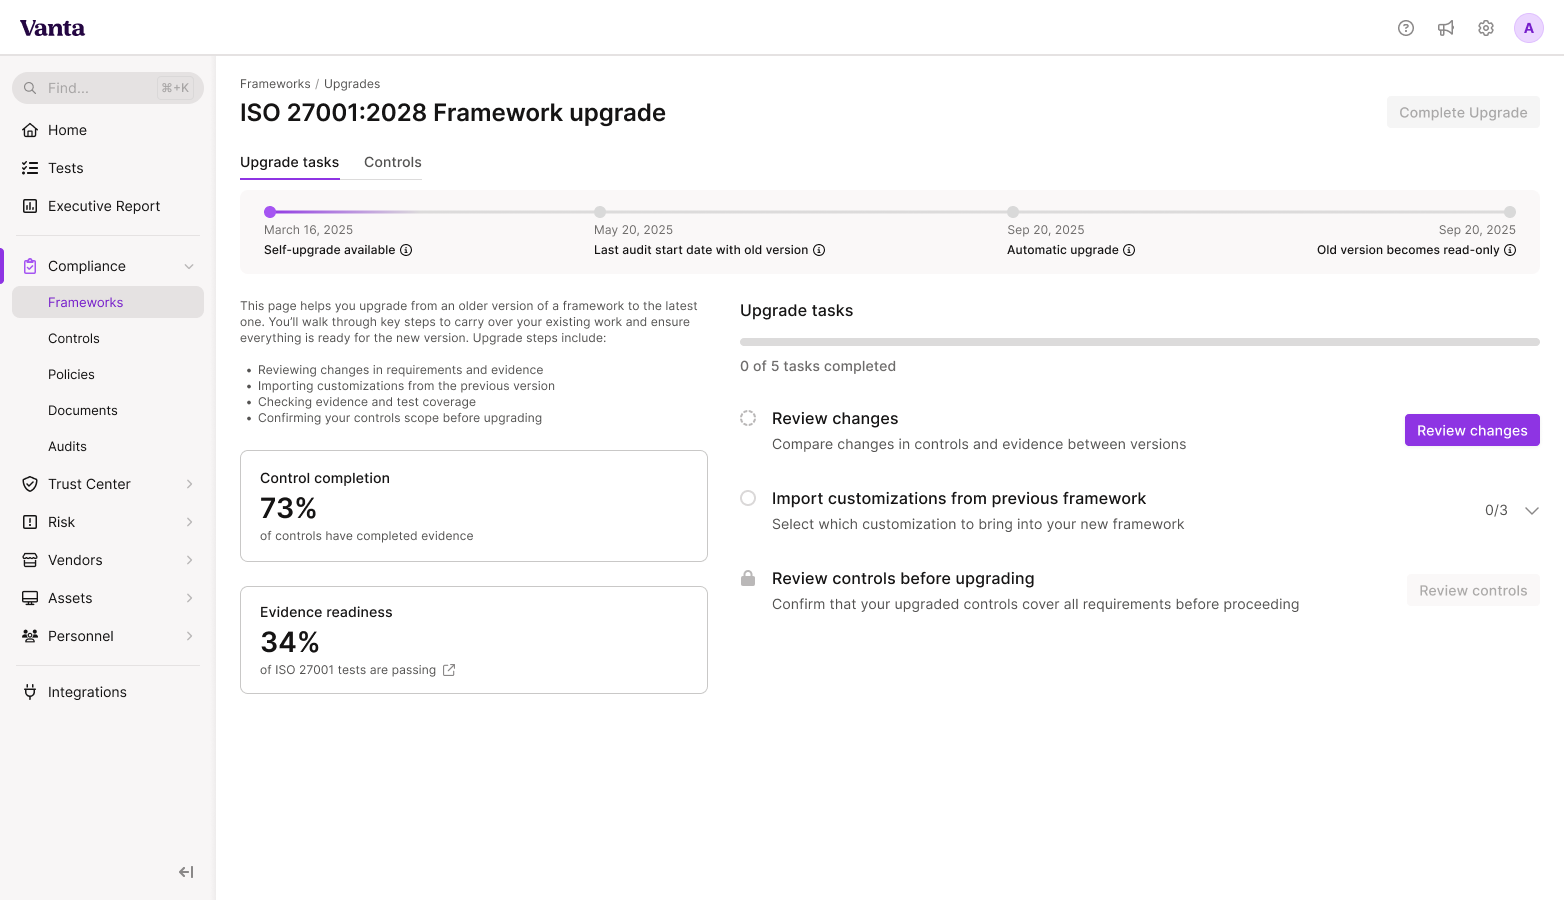Click 'Import customizations from previous framework' title
Image resolution: width=1564 pixels, height=900 pixels.
coord(959,498)
